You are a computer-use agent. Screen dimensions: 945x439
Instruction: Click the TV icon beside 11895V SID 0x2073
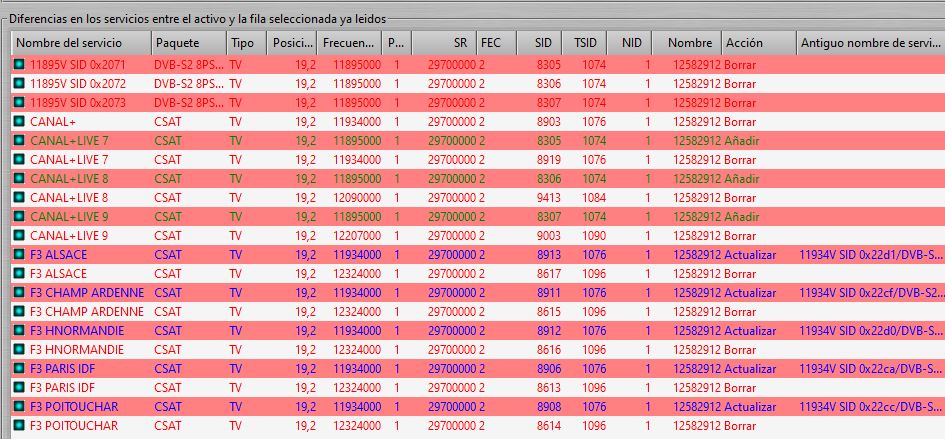[20, 103]
